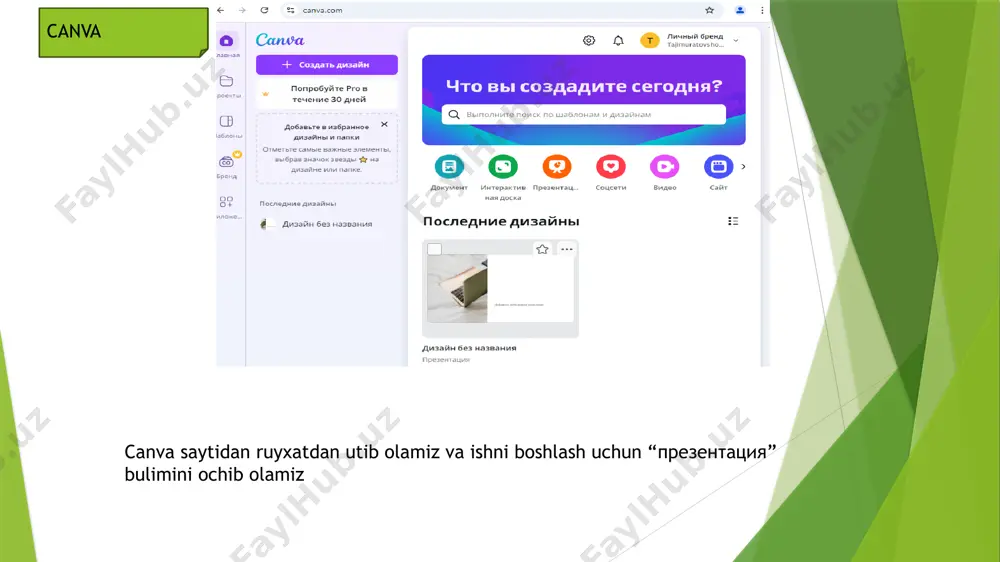Click the Последние дизайны heading

click(x=501, y=221)
